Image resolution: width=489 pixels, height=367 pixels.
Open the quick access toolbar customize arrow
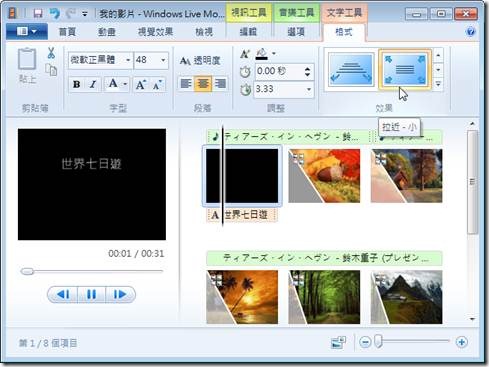pyautogui.click(x=85, y=14)
